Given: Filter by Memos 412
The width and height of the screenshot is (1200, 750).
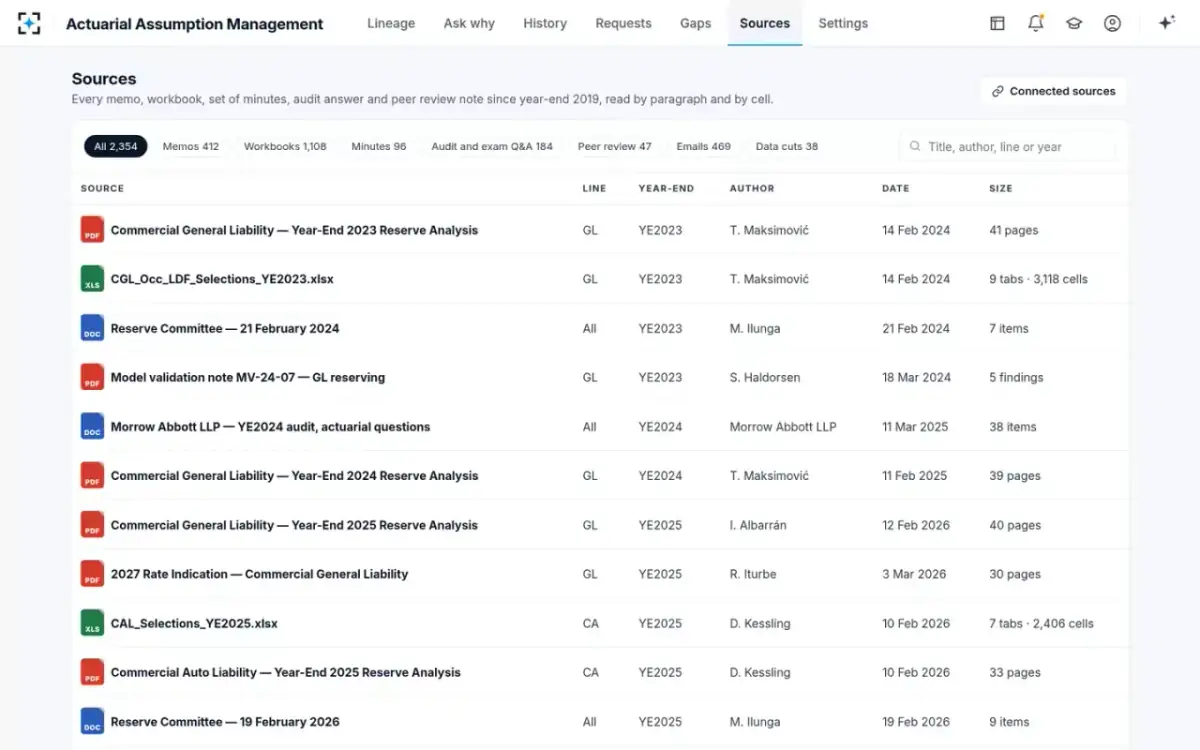Looking at the screenshot, I should (191, 146).
